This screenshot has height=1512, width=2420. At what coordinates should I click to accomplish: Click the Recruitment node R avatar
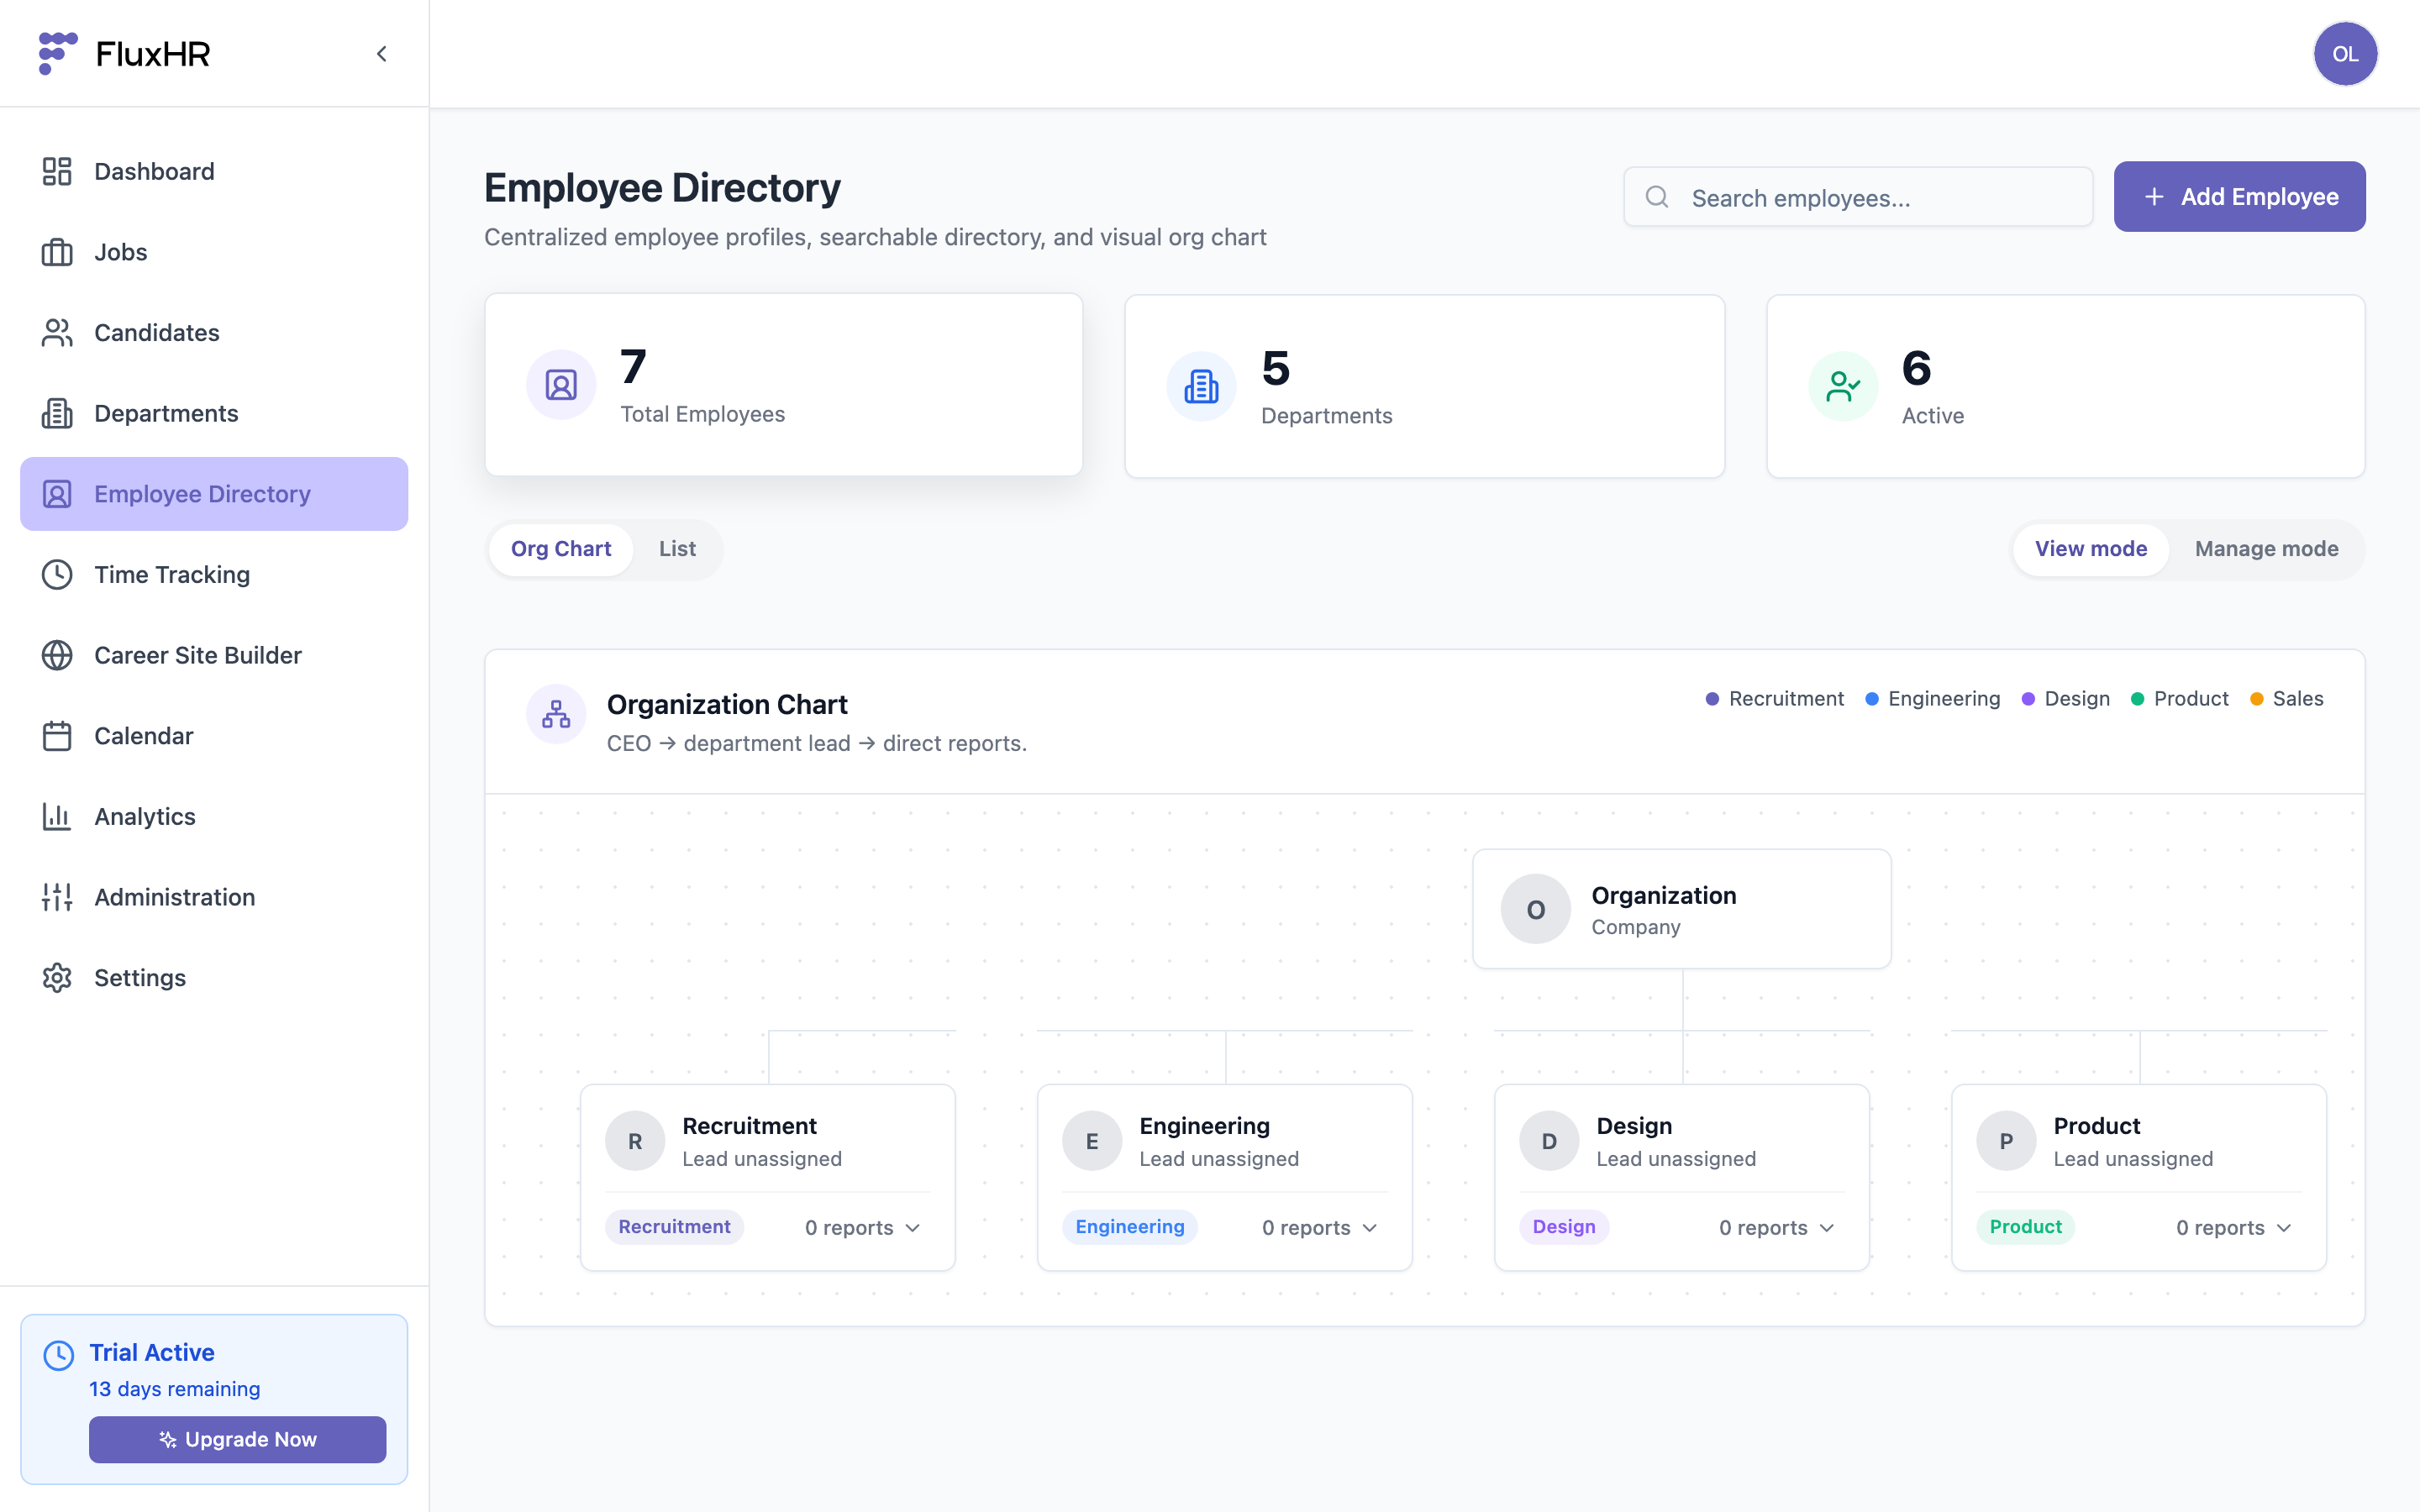[635, 1141]
